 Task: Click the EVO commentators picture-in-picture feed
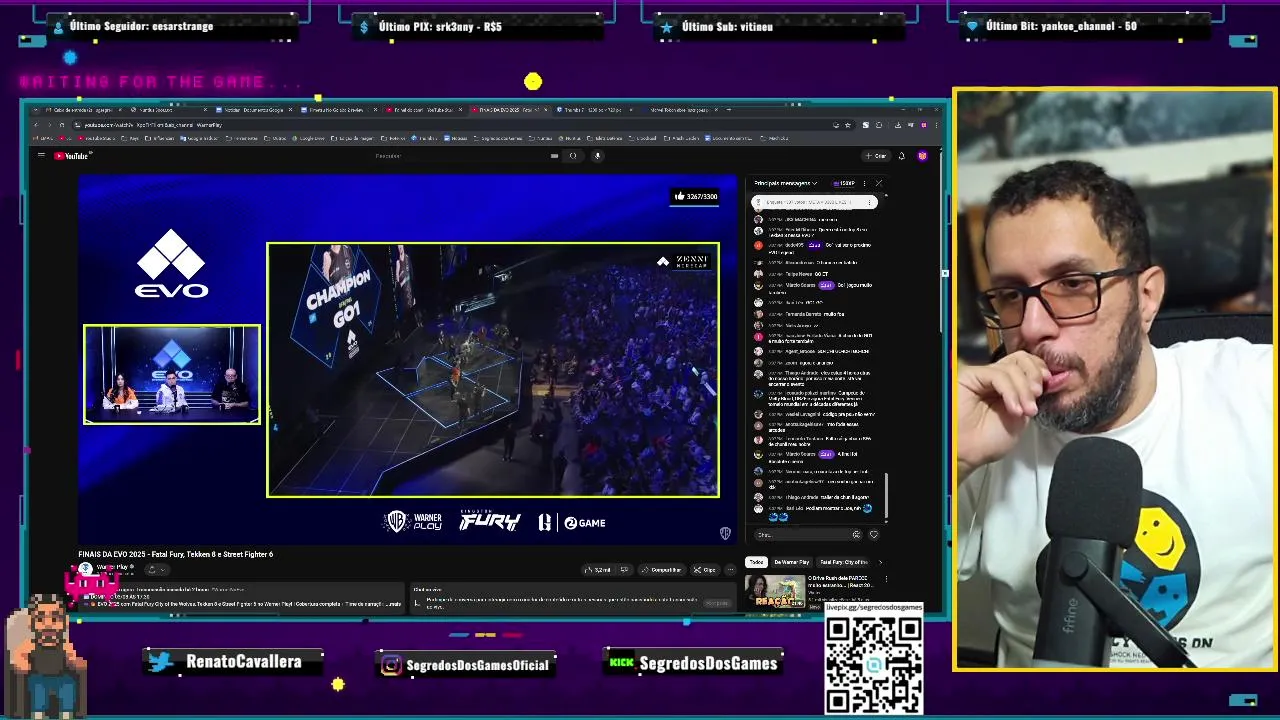[x=172, y=375]
